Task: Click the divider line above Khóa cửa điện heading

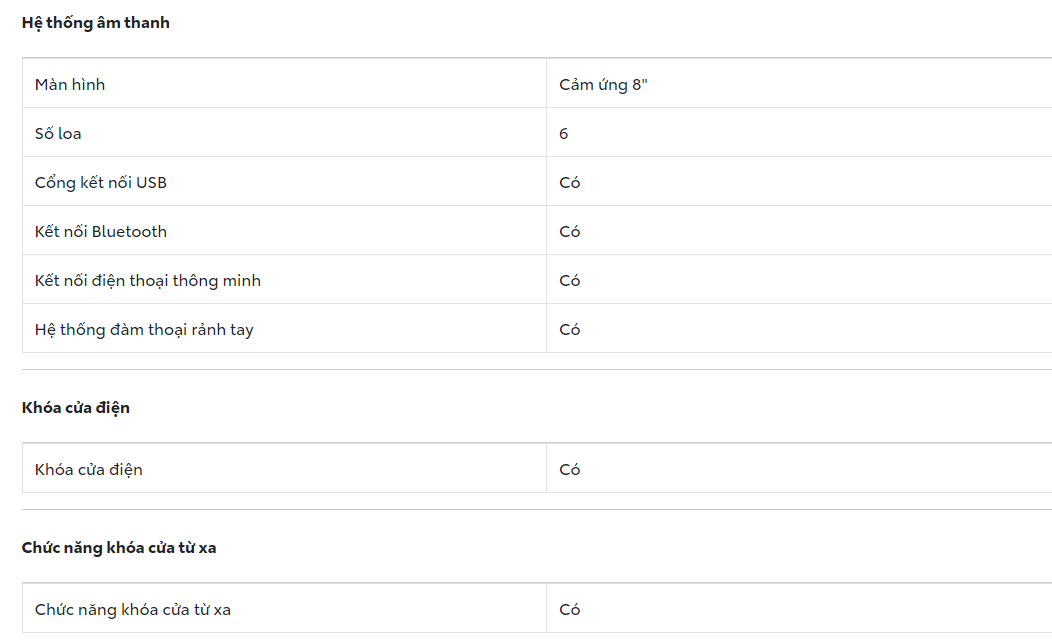Action: click(x=536, y=370)
